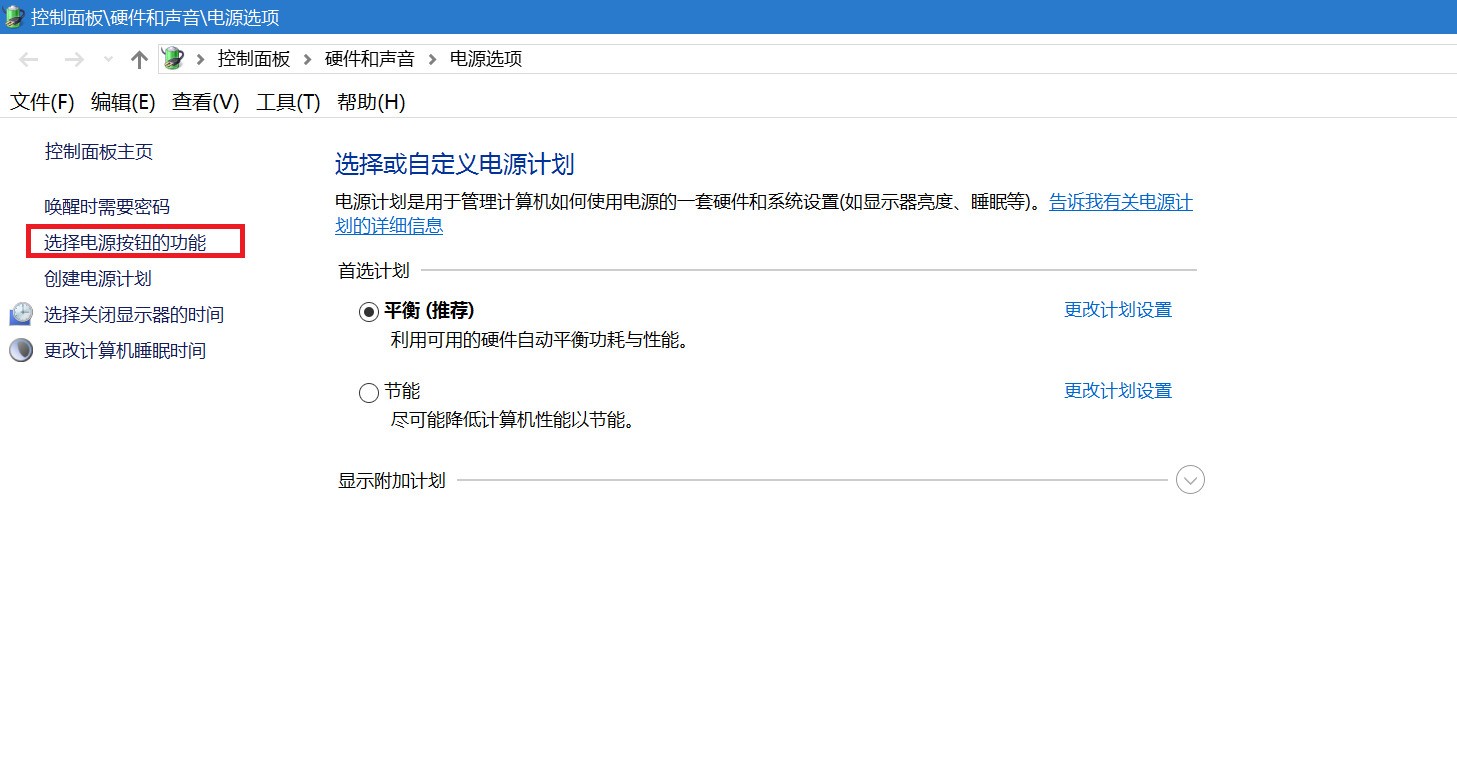Open 创建电源计划 link
The height and width of the screenshot is (777, 1457).
98,279
